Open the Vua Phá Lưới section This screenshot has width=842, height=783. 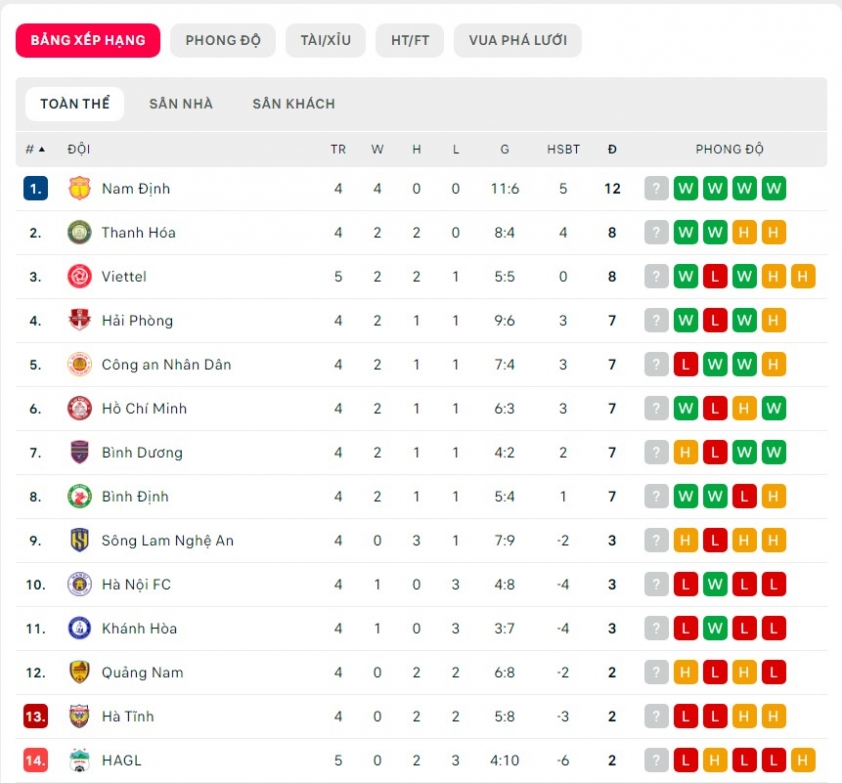click(x=517, y=40)
